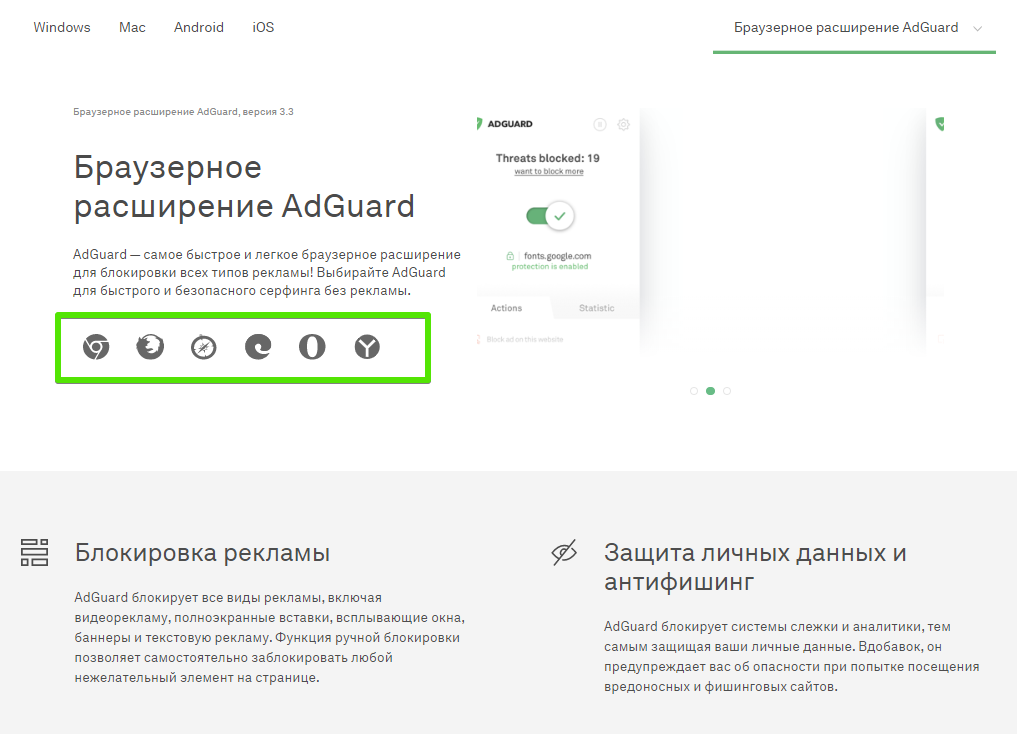1017x734 pixels.
Task: Click the Safari compass icon
Action: pos(204,347)
